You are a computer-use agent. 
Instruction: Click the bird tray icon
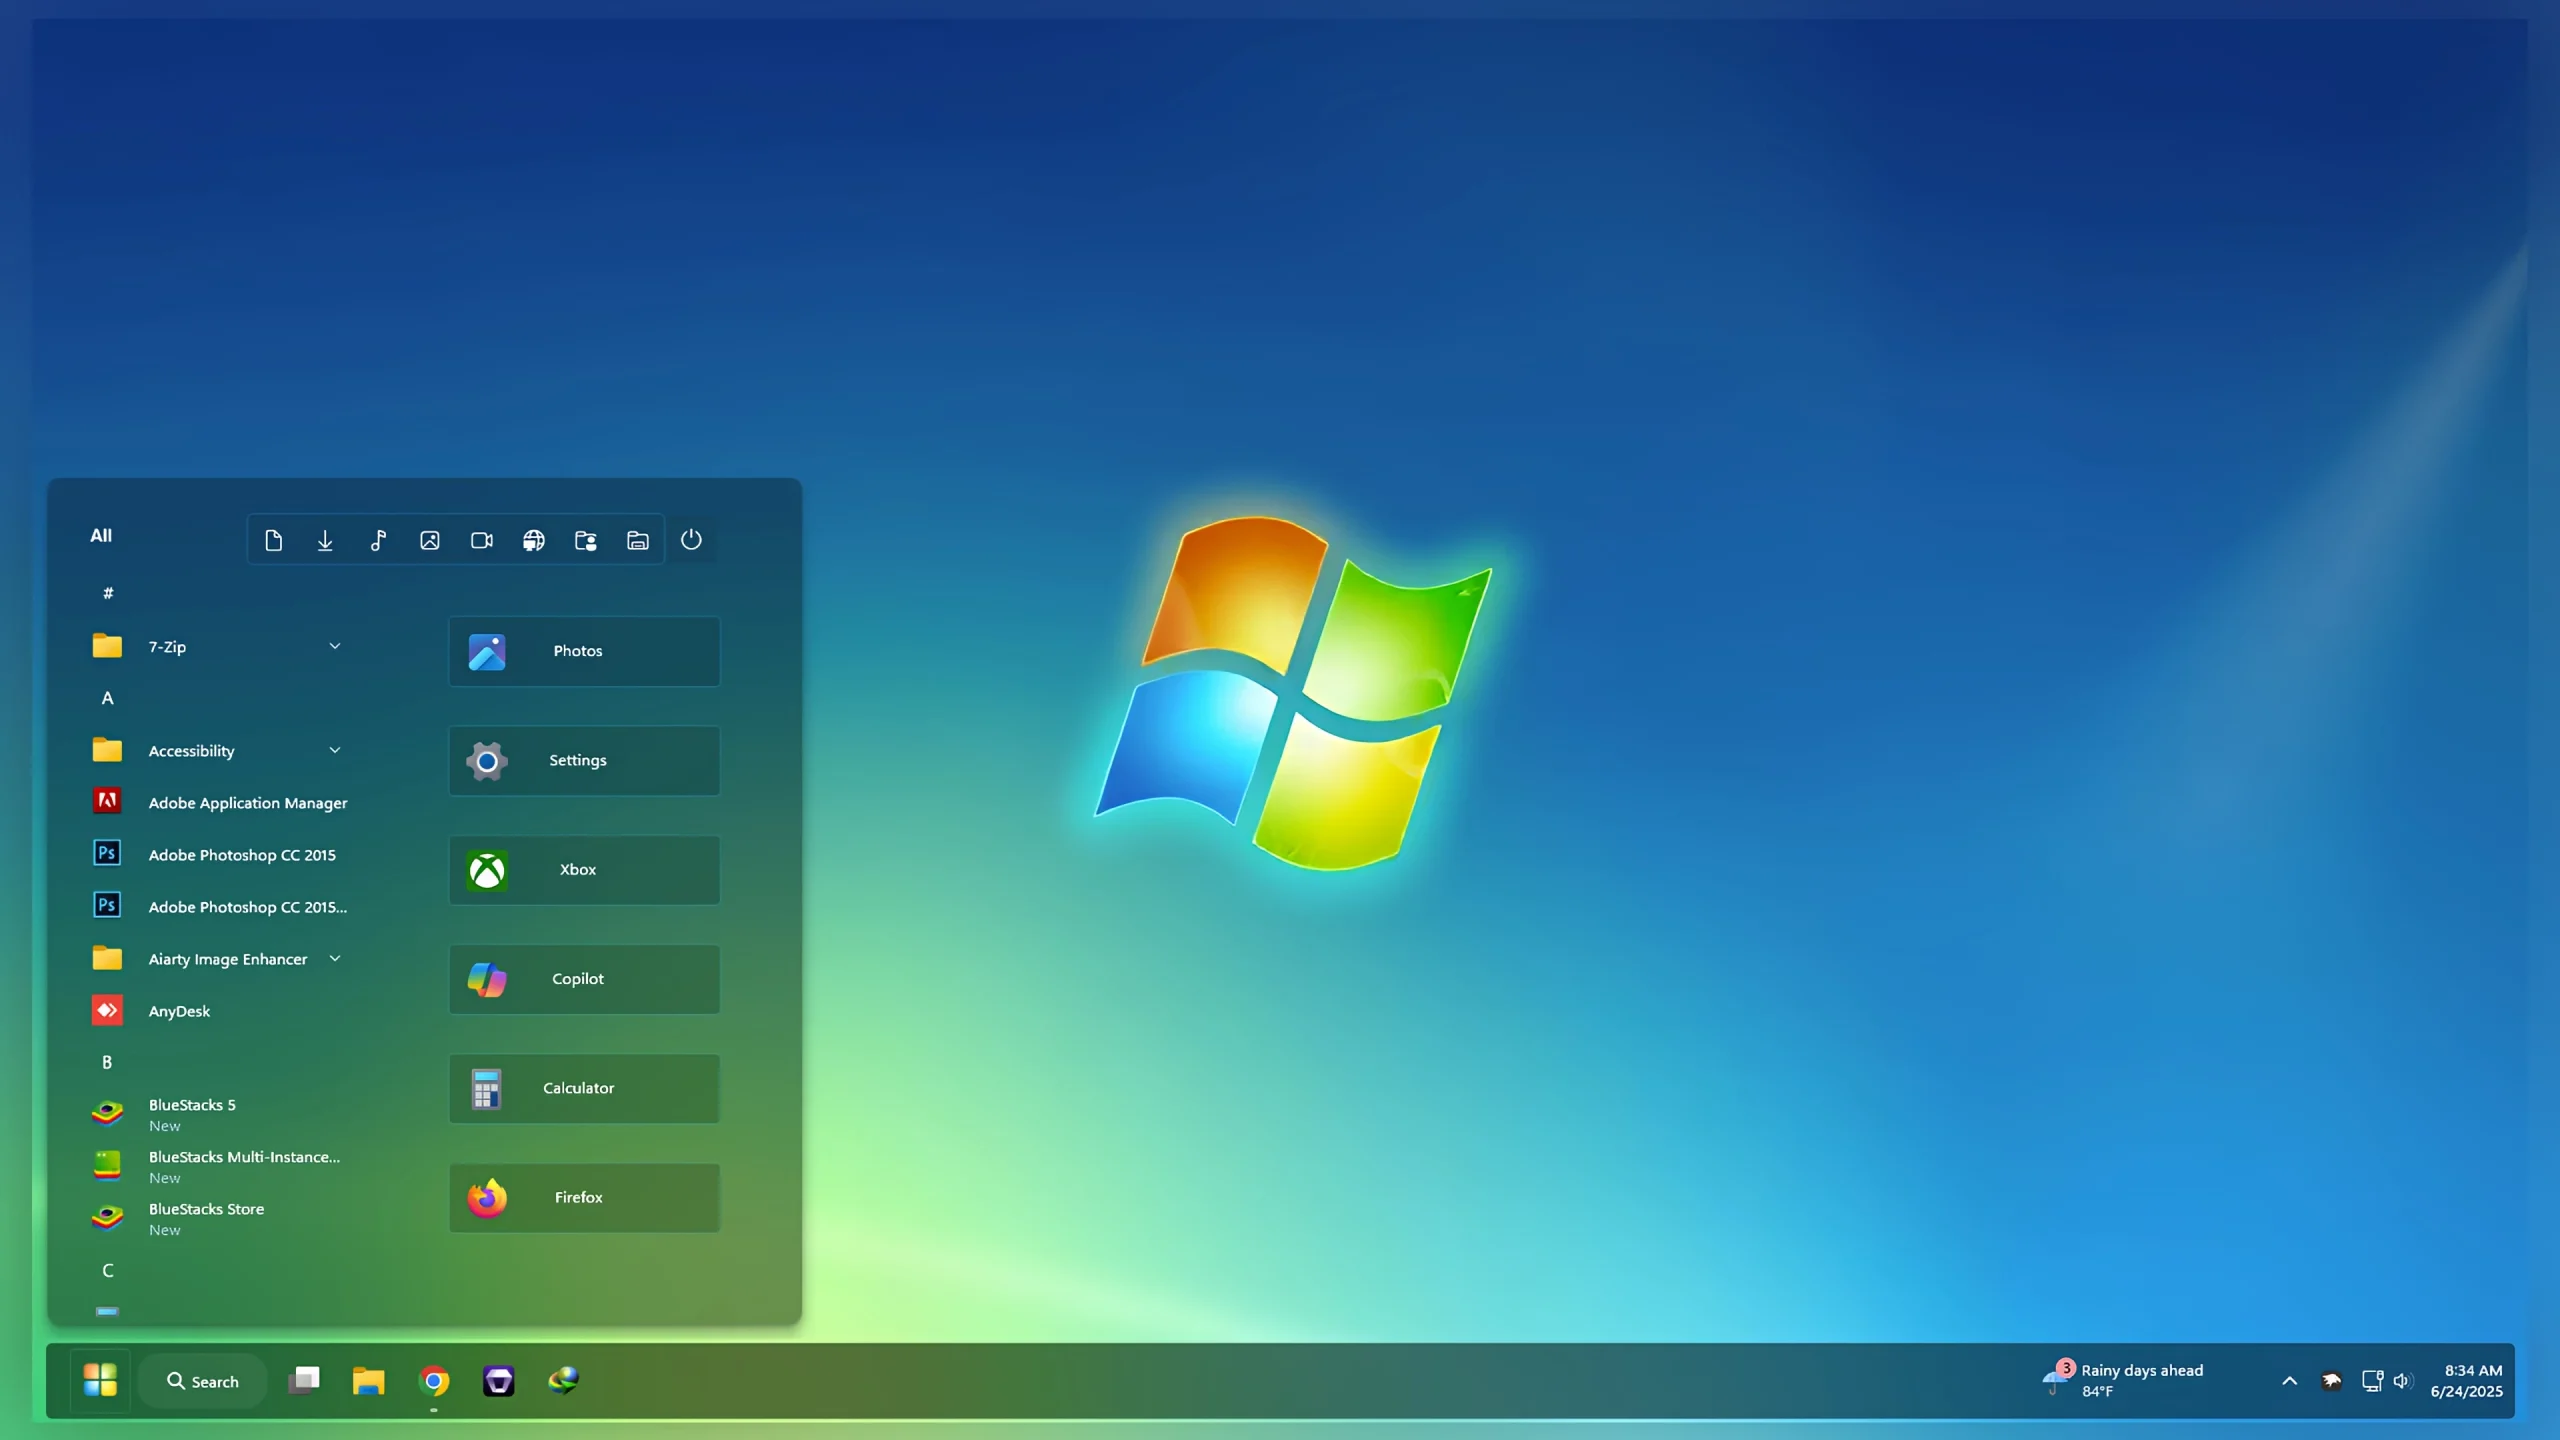click(2331, 1381)
